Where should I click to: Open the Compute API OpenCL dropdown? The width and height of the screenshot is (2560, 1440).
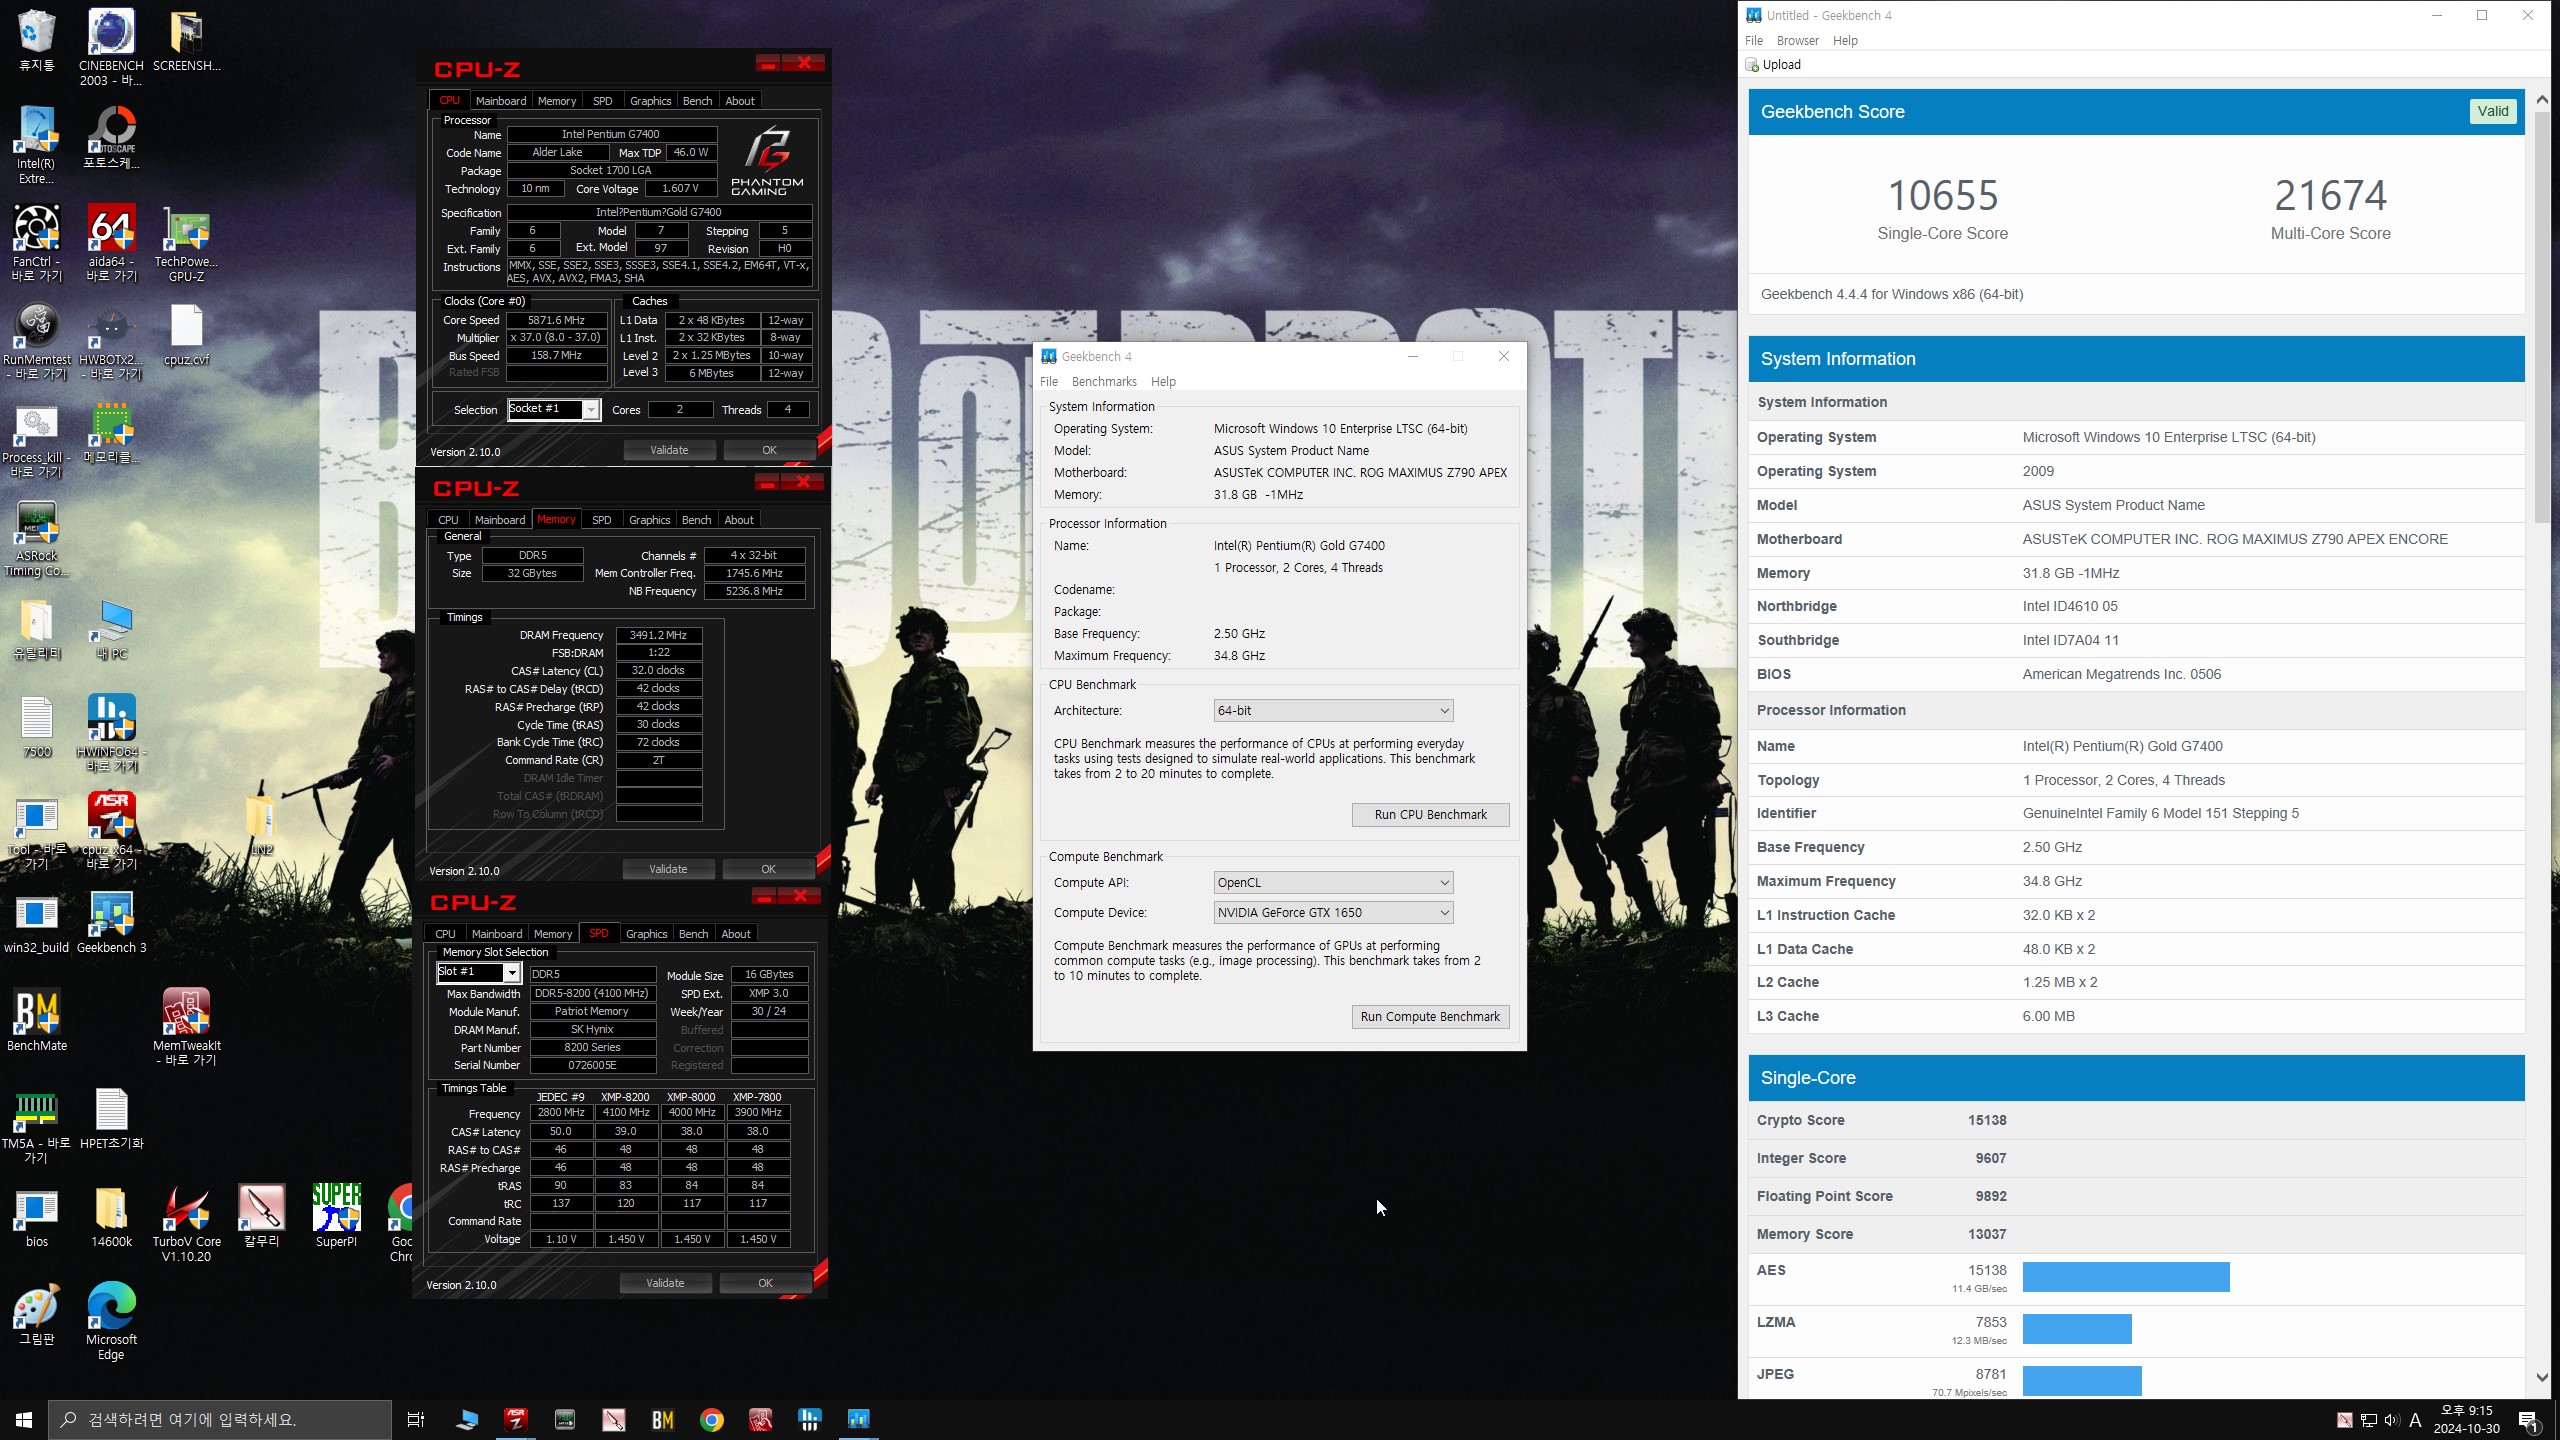pyautogui.click(x=1333, y=883)
